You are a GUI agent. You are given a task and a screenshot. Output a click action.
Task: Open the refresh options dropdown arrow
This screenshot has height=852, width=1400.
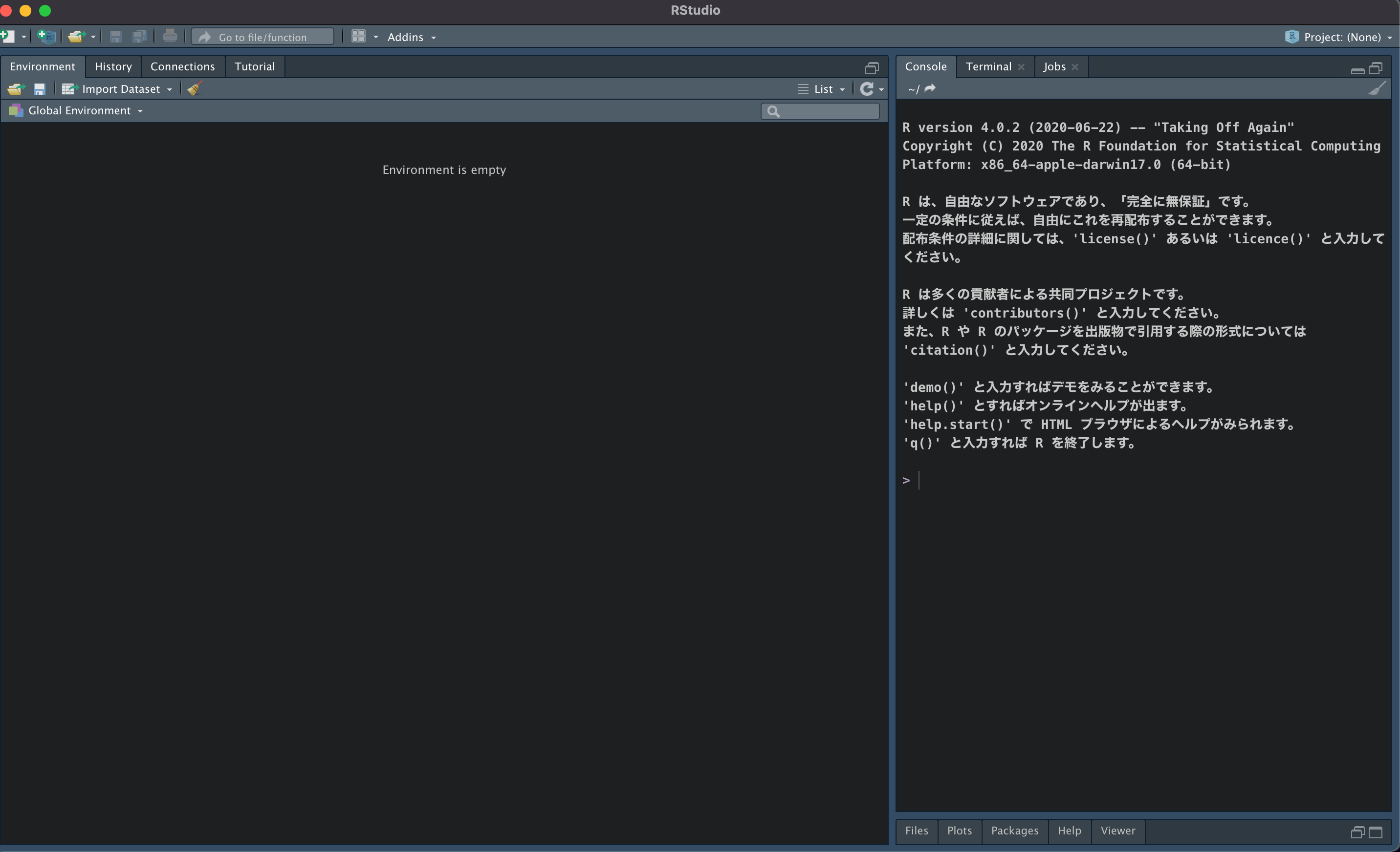(881, 90)
